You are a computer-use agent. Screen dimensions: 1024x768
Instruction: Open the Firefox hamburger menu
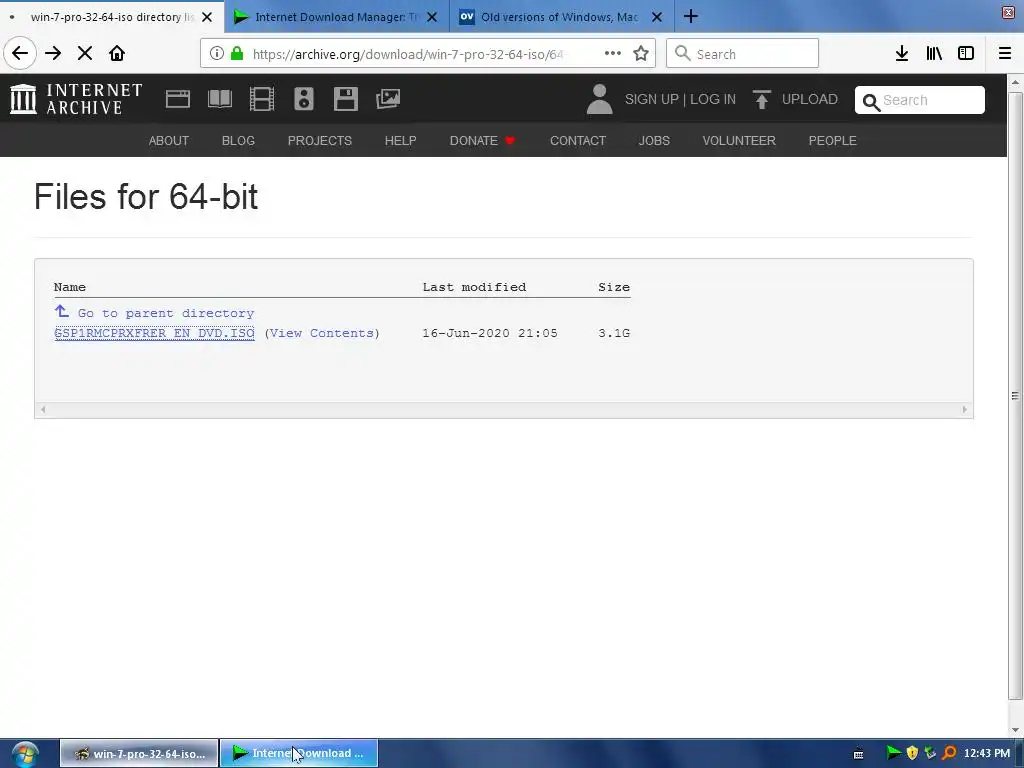(x=1005, y=54)
